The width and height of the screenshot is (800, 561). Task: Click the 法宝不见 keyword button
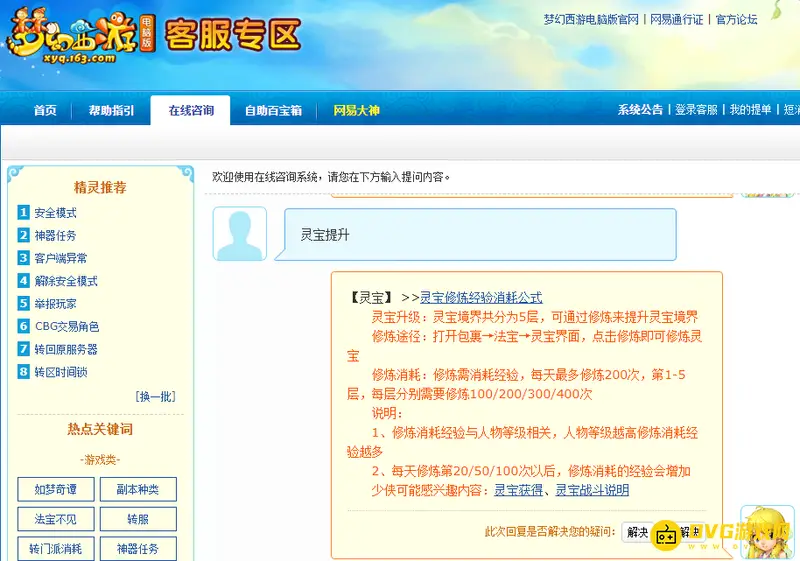(x=56, y=519)
